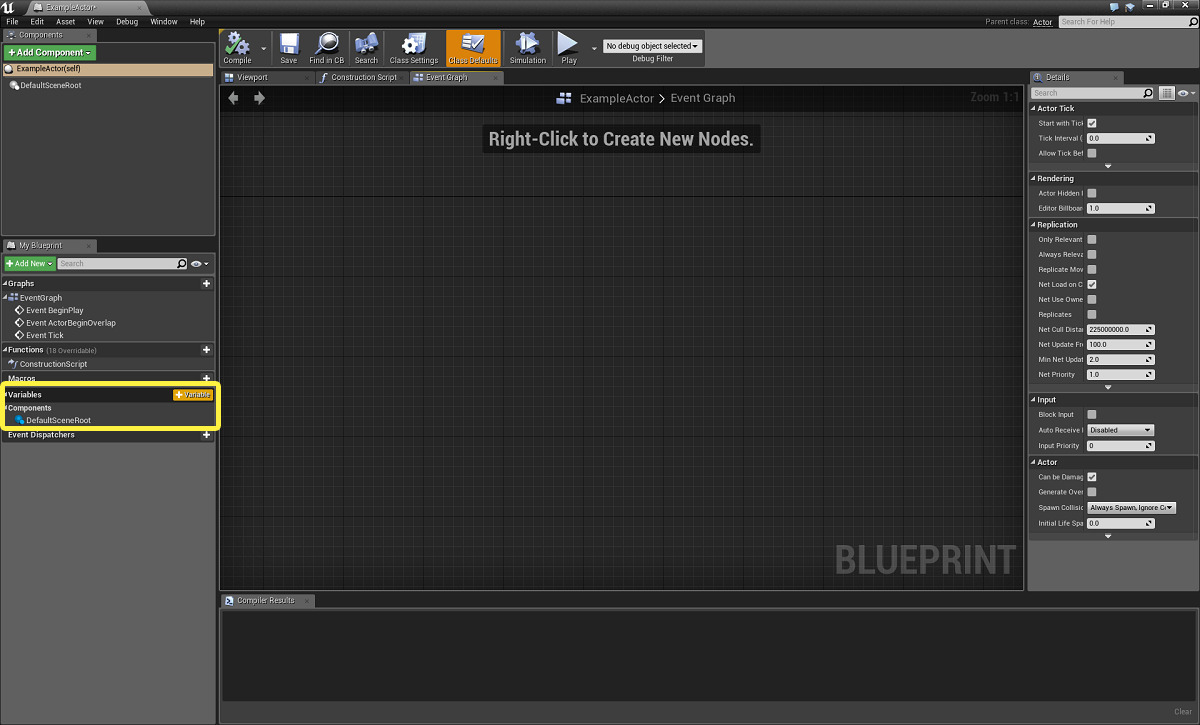Viewport: 1200px width, 725px height.
Task: Select the Class Defaults toolbar button
Action: point(473,47)
